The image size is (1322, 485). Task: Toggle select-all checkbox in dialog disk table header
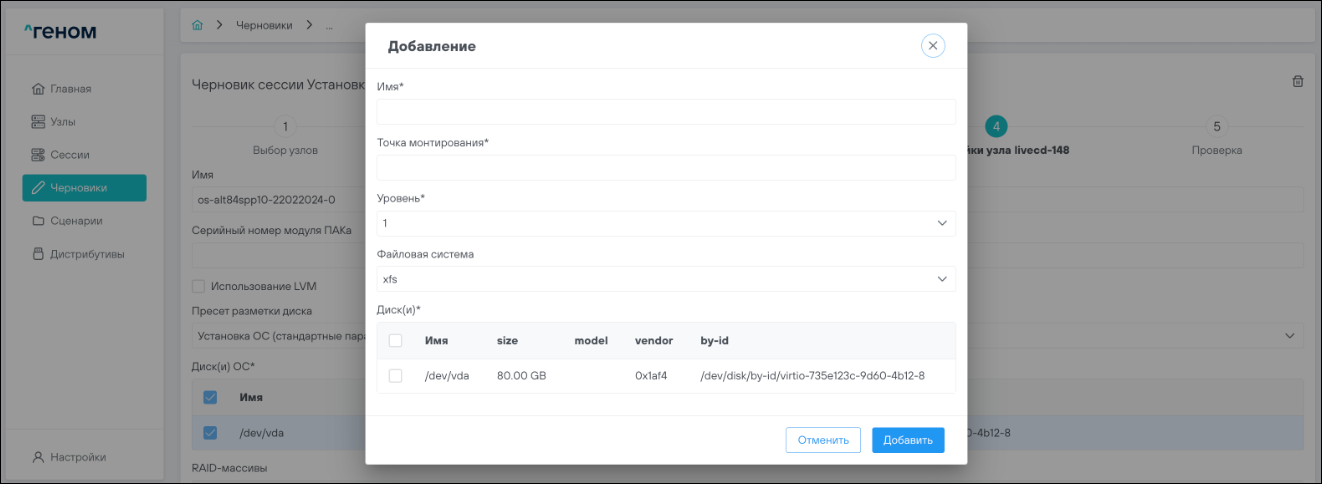pyautogui.click(x=395, y=341)
